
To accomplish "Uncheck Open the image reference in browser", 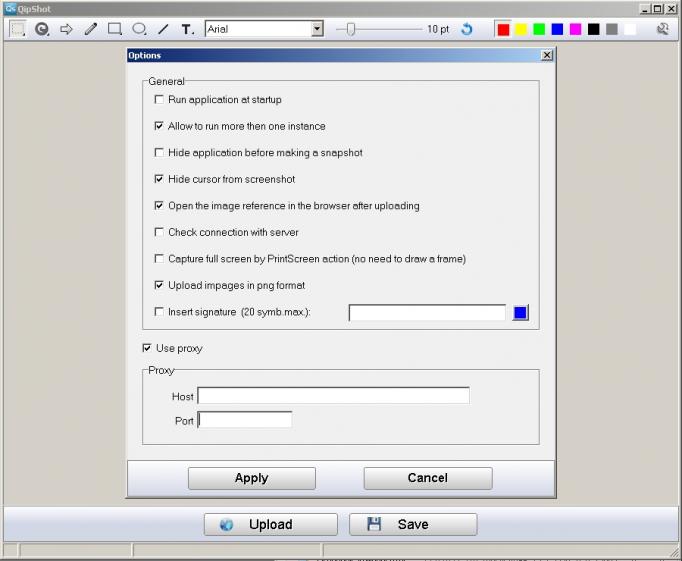I will [159, 206].
